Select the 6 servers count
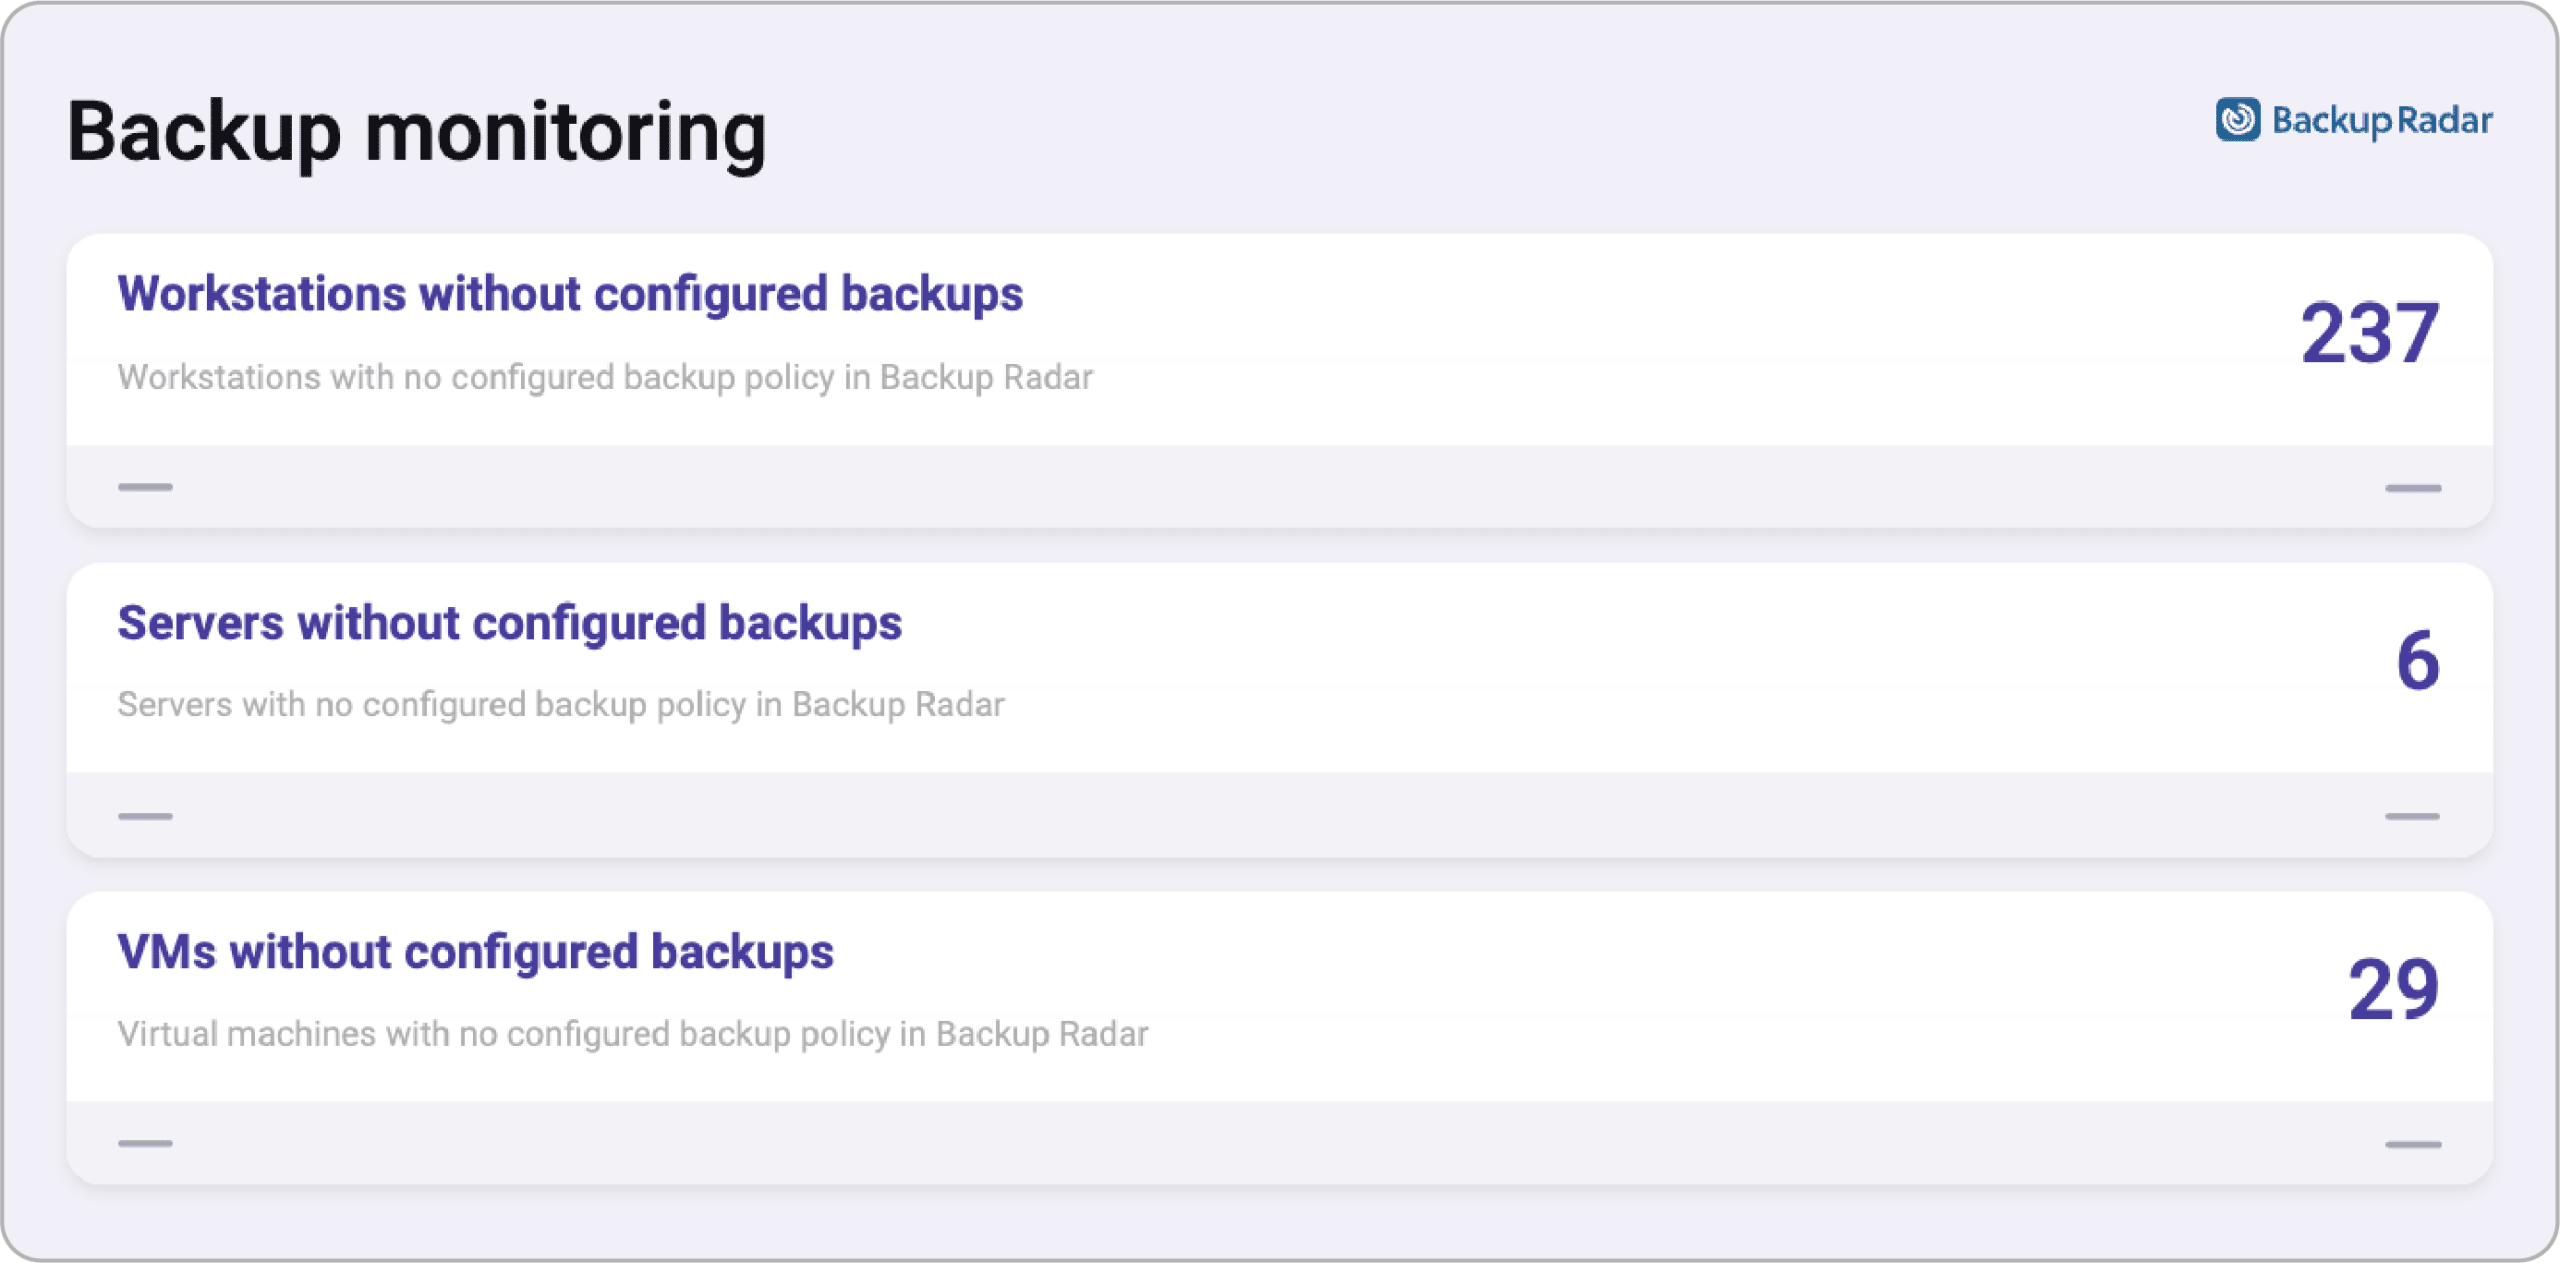The height and width of the screenshot is (1263, 2560). click(2417, 661)
